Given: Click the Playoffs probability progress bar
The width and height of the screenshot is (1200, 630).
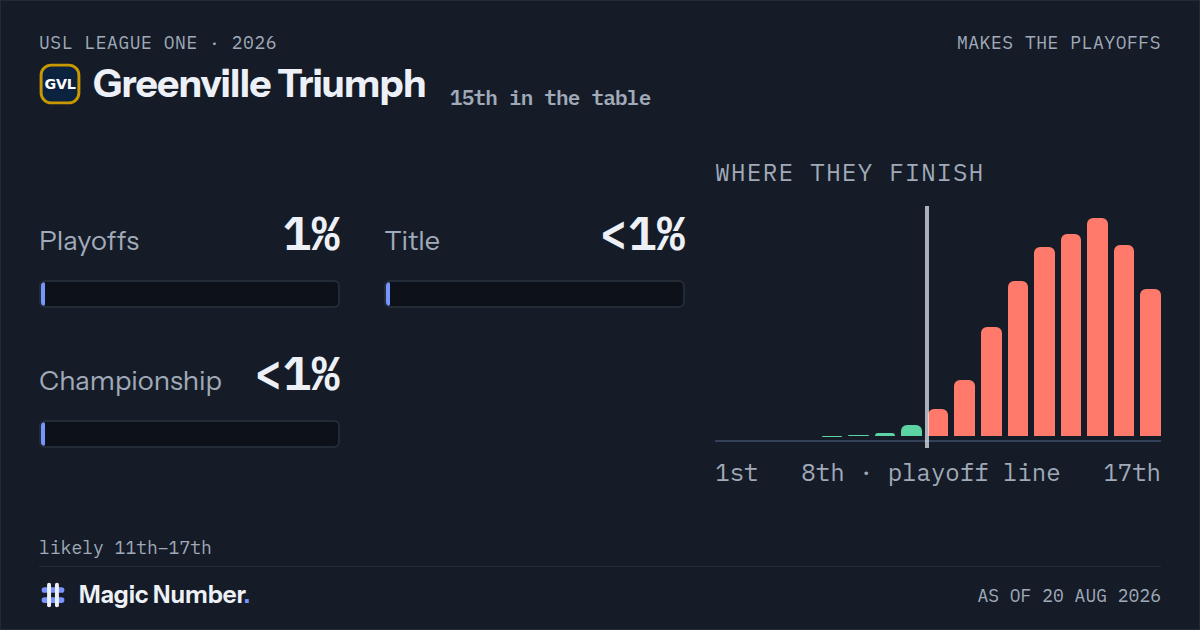Looking at the screenshot, I should [x=190, y=294].
